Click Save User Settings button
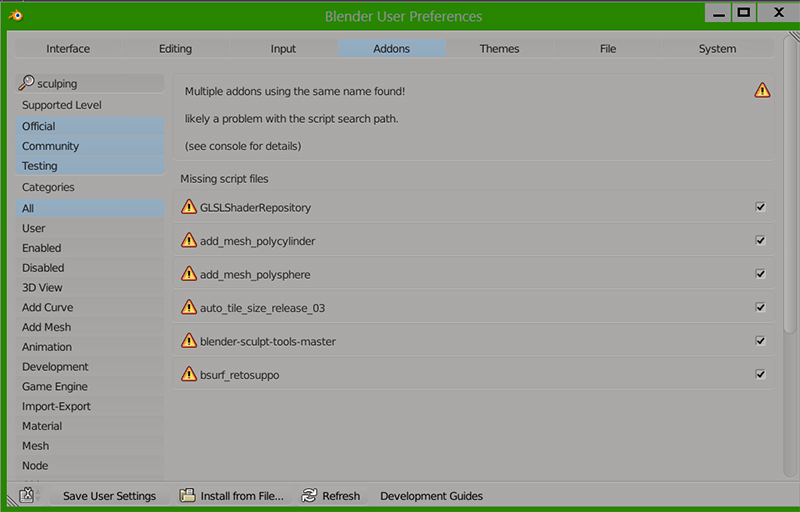This screenshot has width=800, height=512. point(109,496)
